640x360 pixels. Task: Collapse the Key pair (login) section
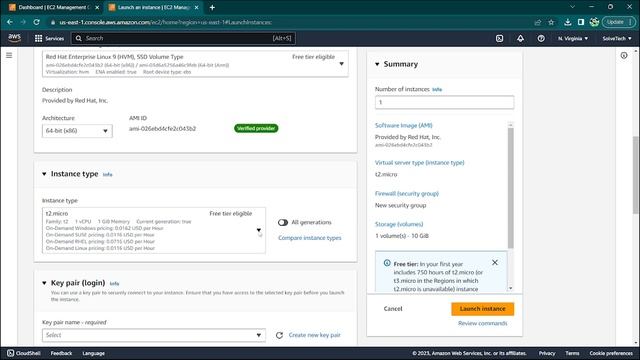[44, 283]
